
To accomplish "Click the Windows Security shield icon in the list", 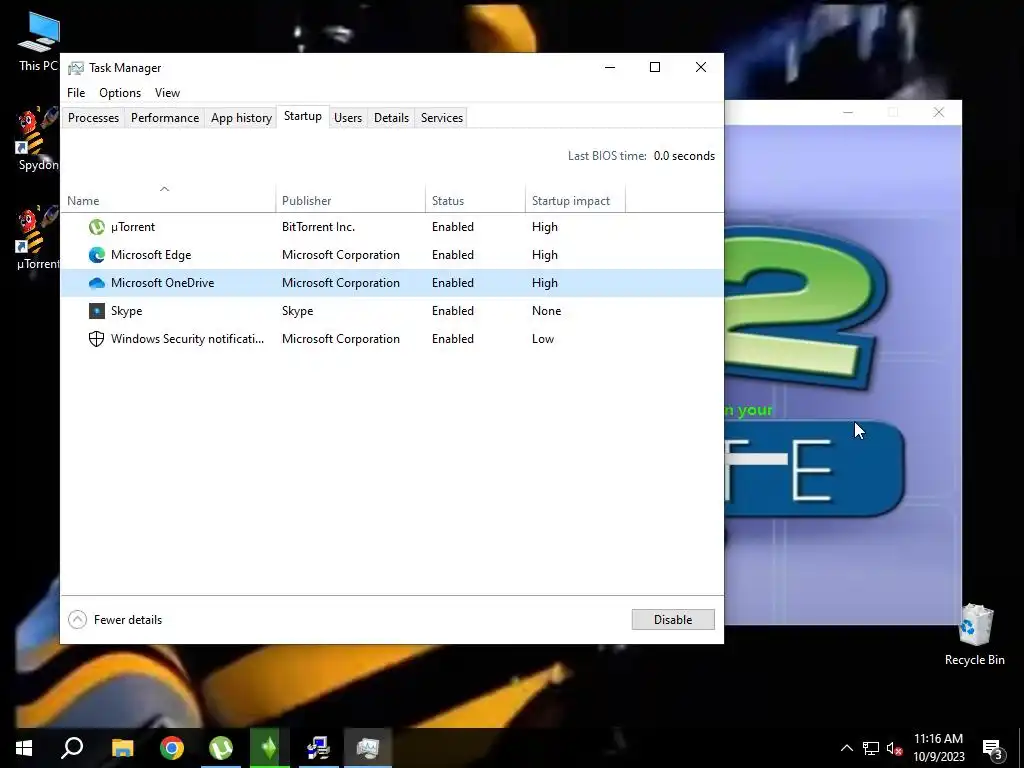I will pyautogui.click(x=97, y=339).
